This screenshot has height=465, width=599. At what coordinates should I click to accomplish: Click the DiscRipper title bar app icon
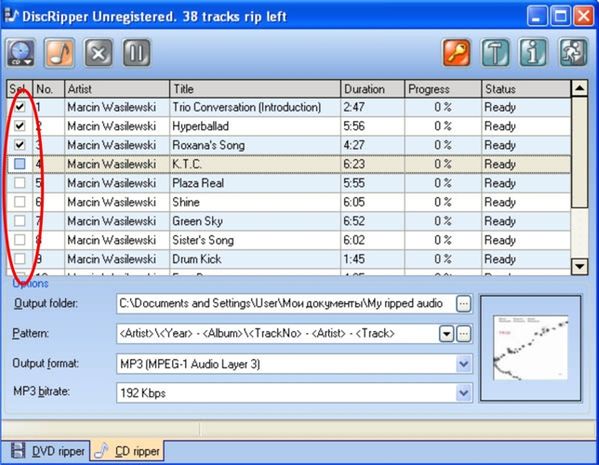[x=11, y=15]
